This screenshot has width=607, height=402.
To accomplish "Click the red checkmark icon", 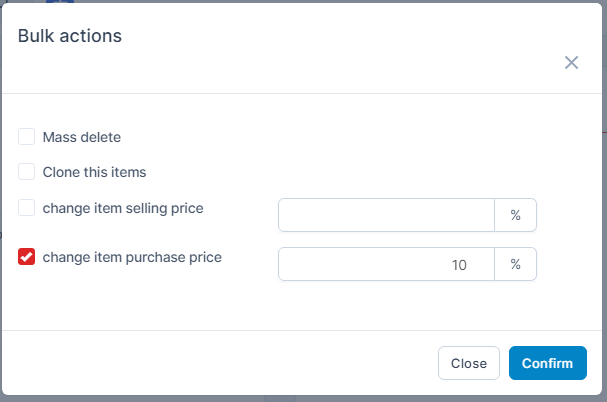I will [x=27, y=257].
